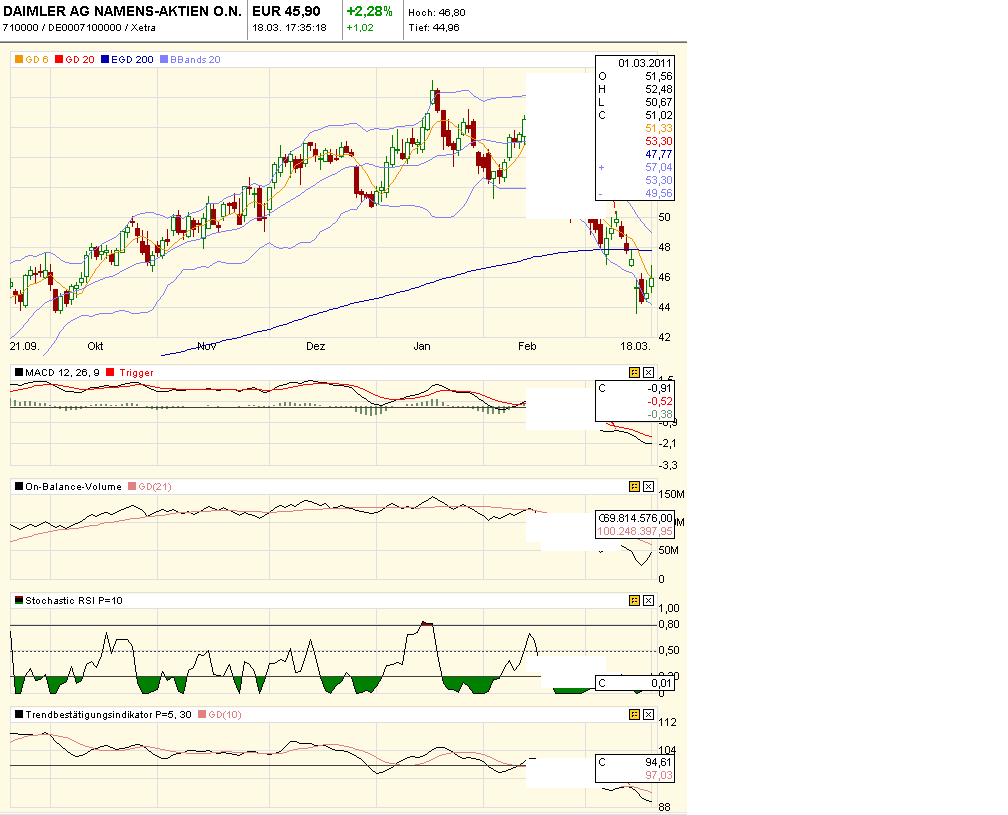Close the On-Balance-Volume indicator panel
This screenshot has width=1008, height=815.
coord(649,487)
